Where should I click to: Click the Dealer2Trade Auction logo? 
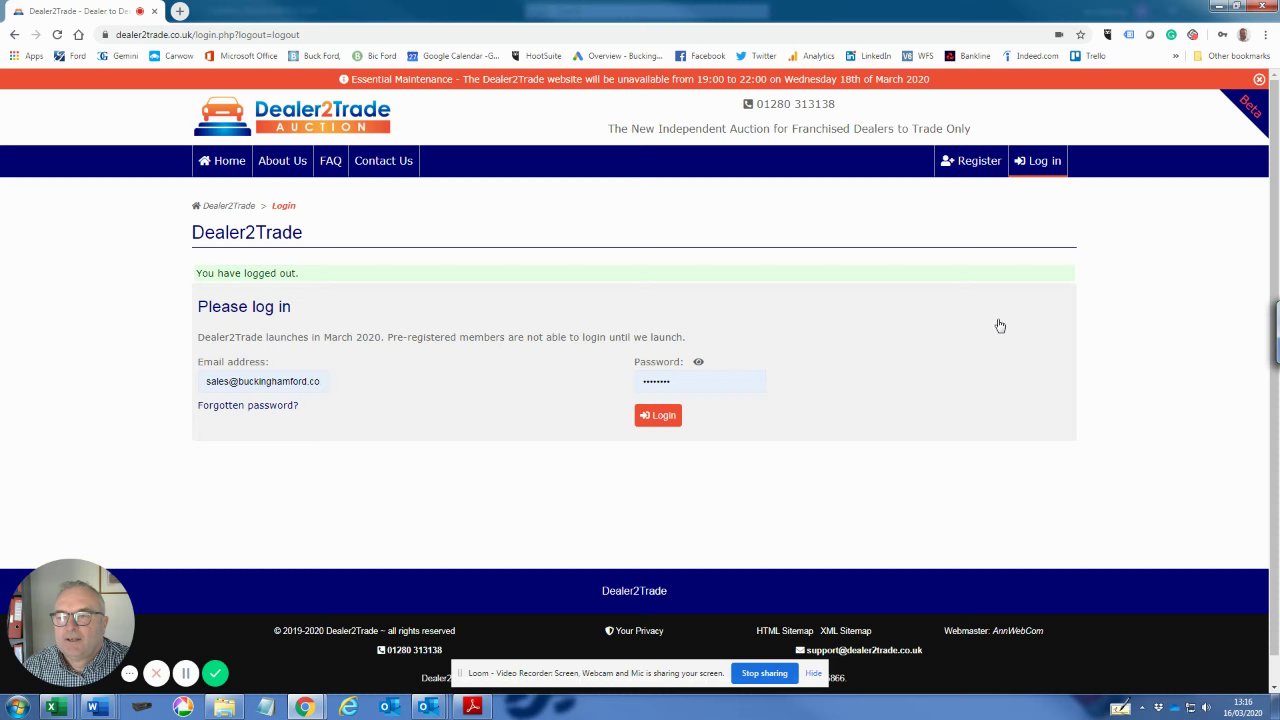[292, 116]
